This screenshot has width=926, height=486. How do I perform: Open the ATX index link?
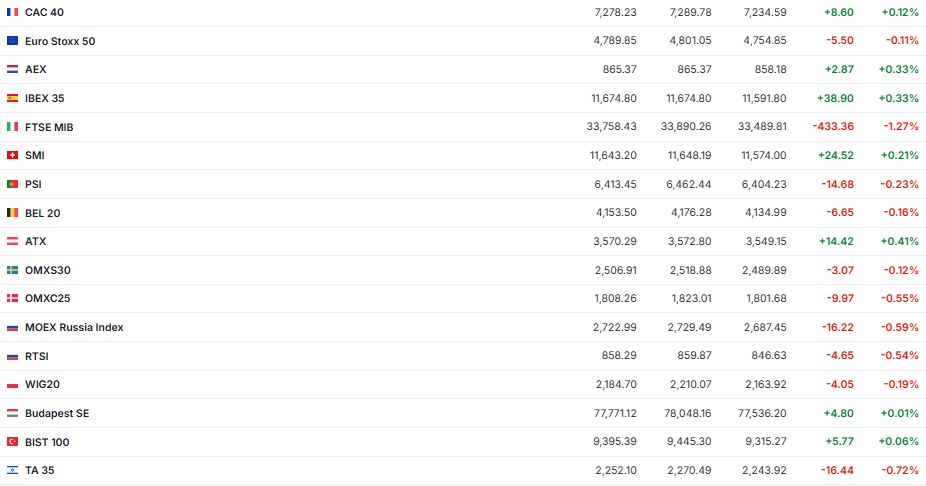(x=36, y=241)
